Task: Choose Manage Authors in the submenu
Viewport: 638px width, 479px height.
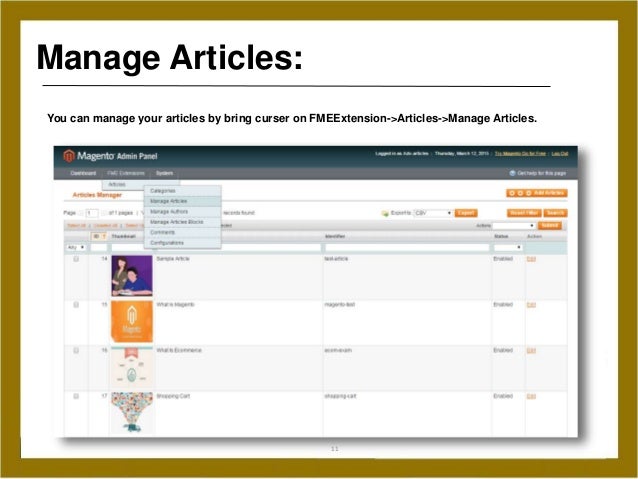Action: (183, 212)
